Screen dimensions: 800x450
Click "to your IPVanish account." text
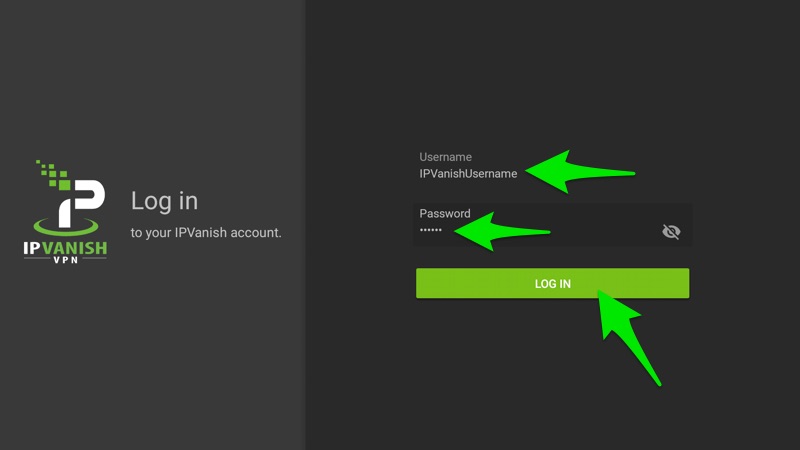[206, 233]
